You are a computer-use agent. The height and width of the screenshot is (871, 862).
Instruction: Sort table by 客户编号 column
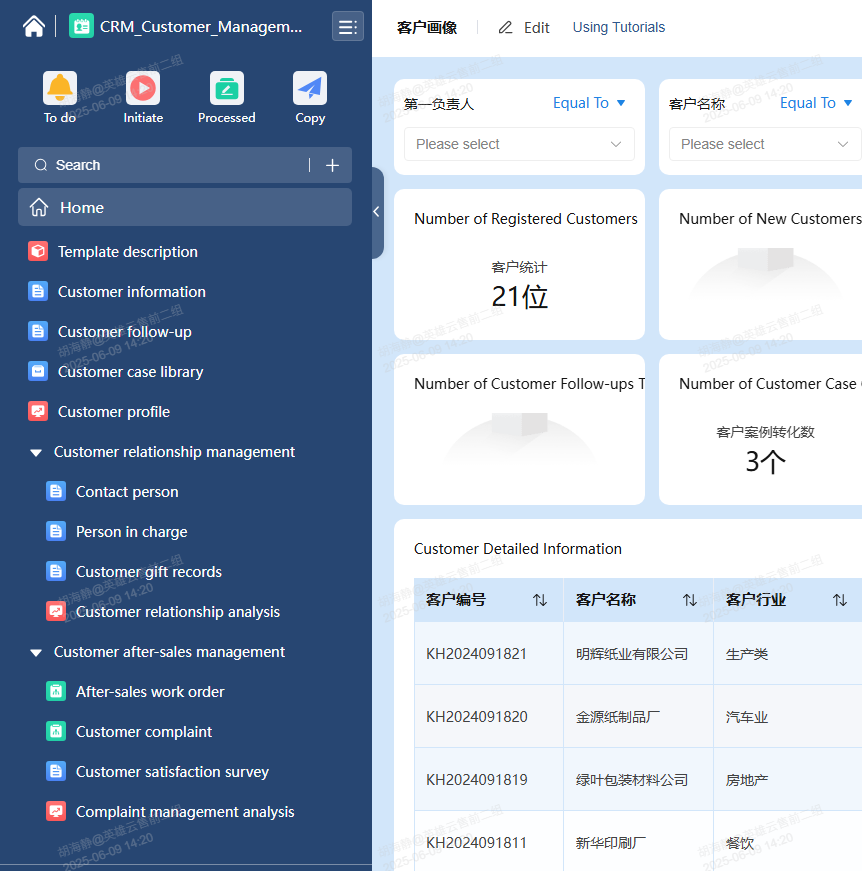pyautogui.click(x=539, y=600)
